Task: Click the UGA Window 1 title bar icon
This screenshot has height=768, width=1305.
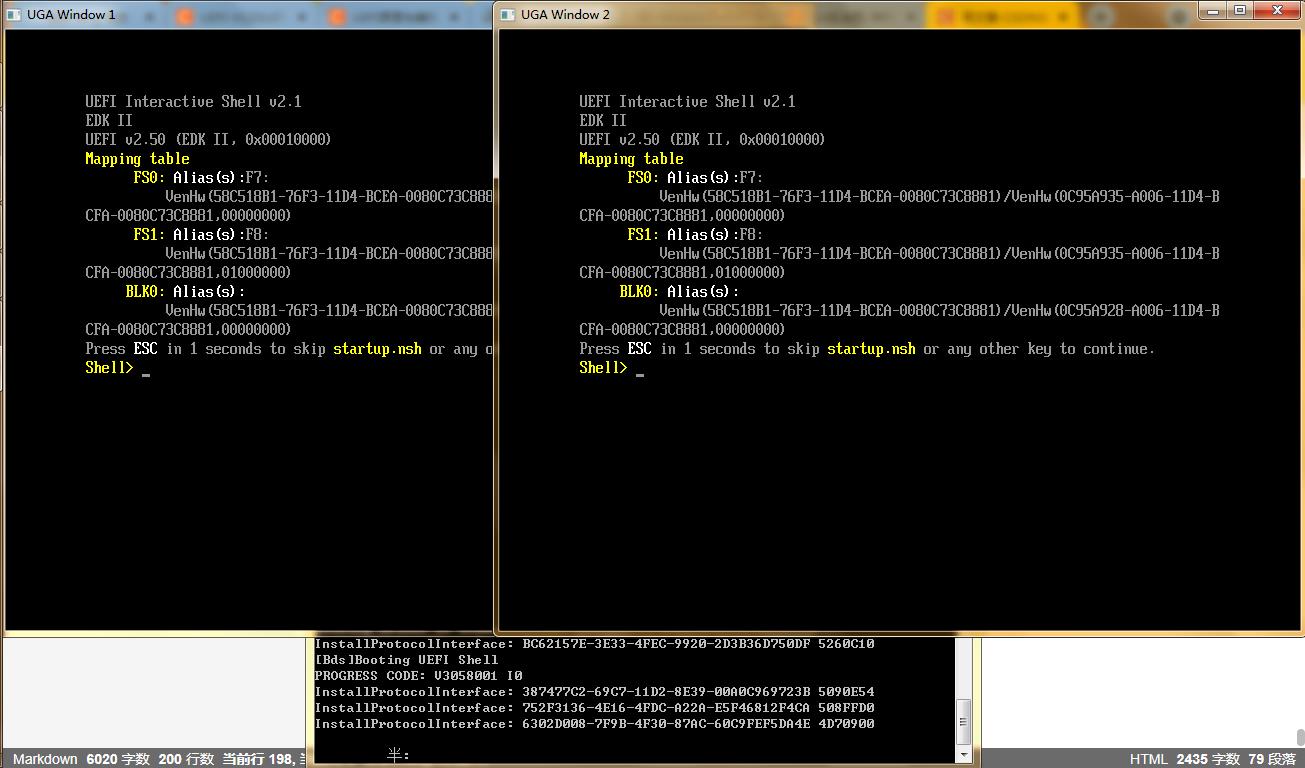Action: [x=13, y=15]
